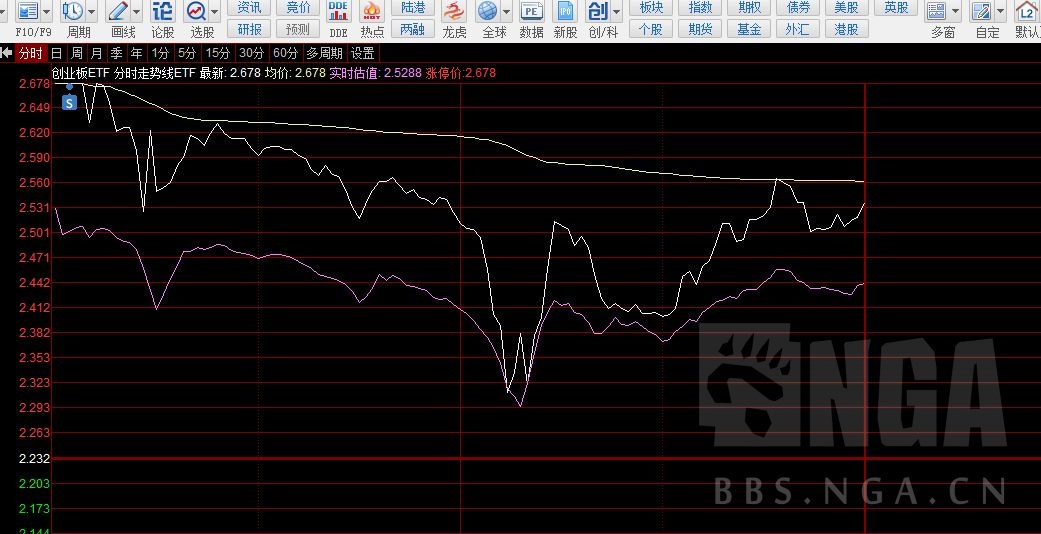Viewport: 1041px width, 534px height.
Task: Switch to the 15分 chart tab
Action: [217, 53]
